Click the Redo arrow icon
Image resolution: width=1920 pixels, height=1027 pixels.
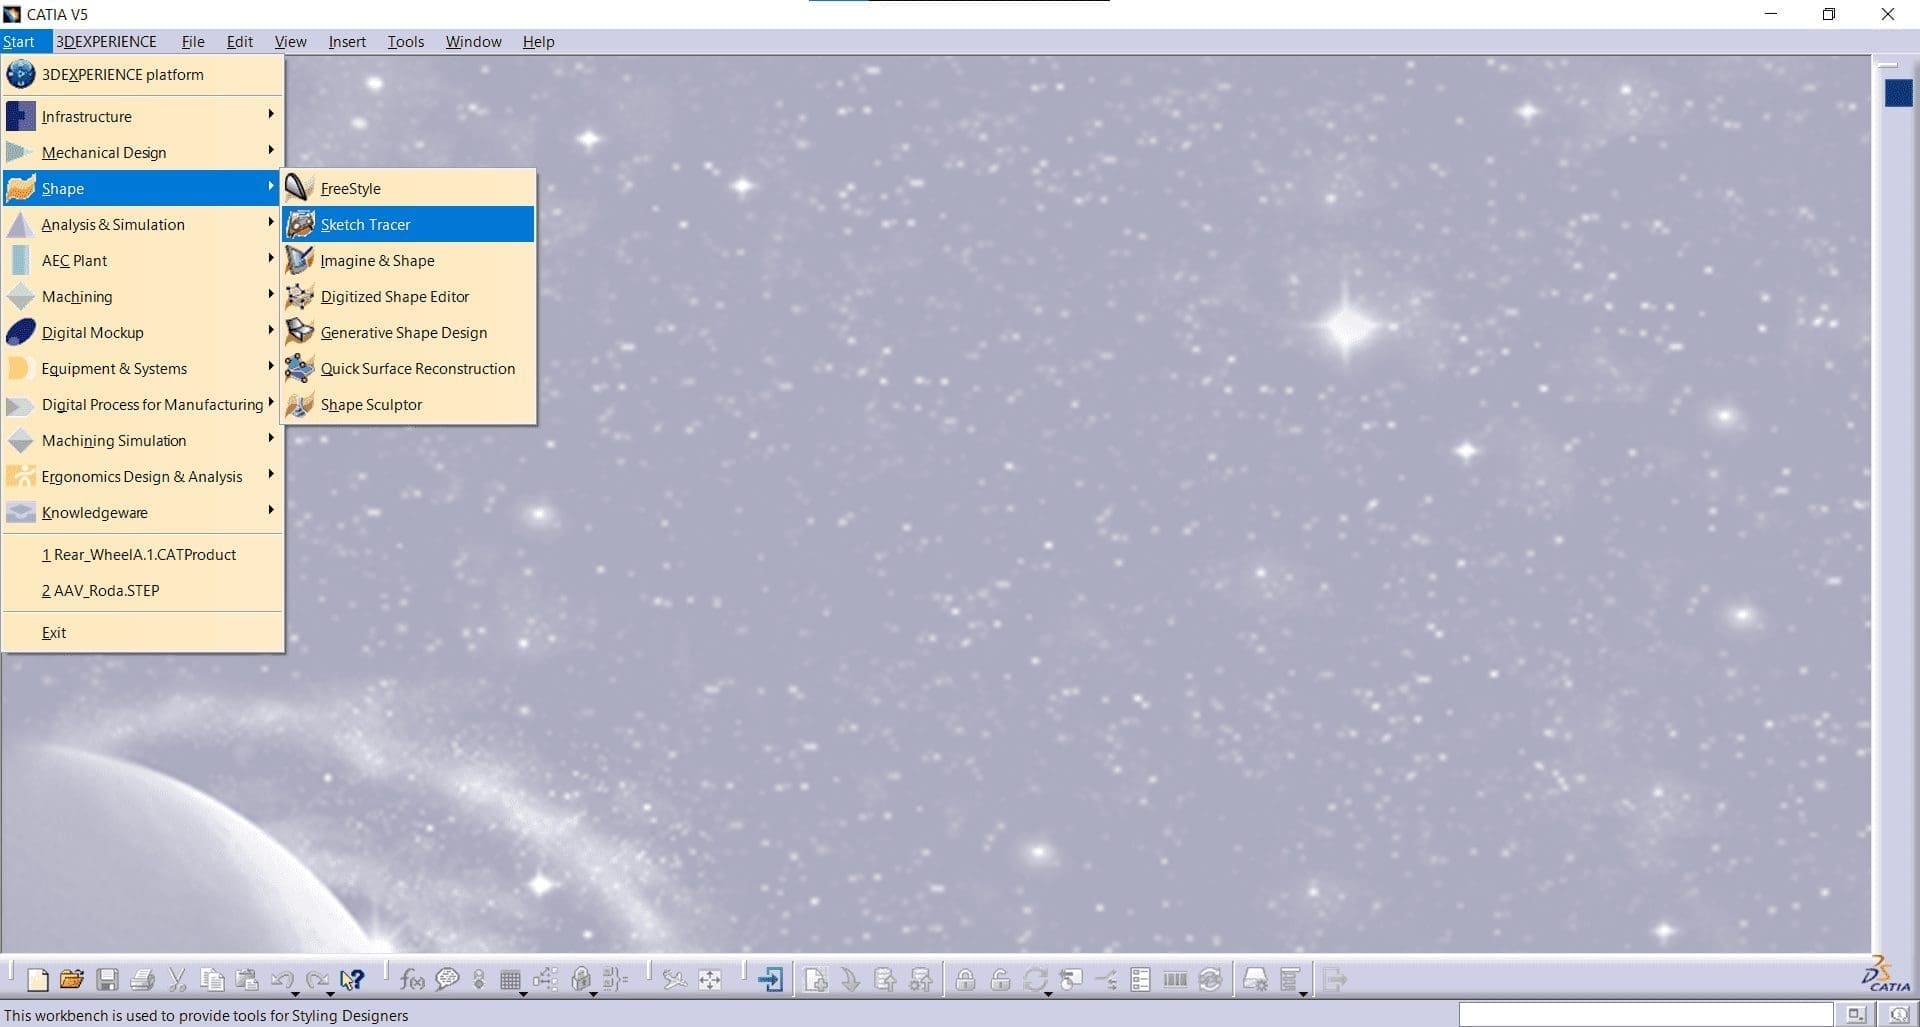[317, 980]
